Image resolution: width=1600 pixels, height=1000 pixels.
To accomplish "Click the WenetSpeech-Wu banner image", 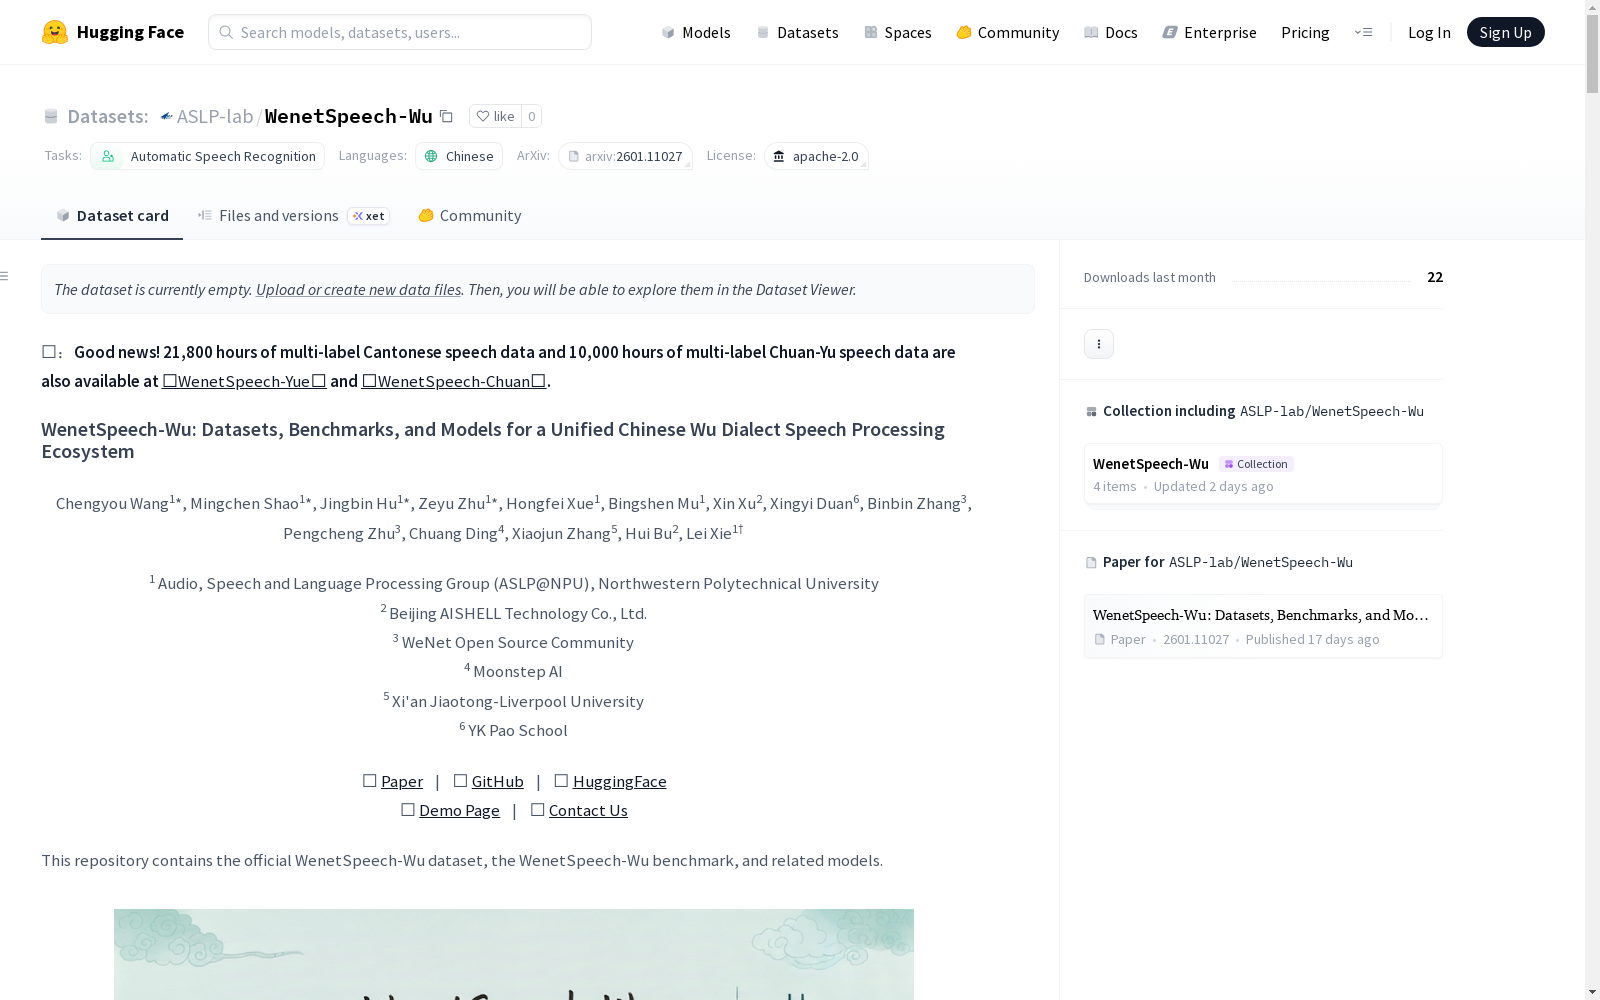I will [x=514, y=954].
